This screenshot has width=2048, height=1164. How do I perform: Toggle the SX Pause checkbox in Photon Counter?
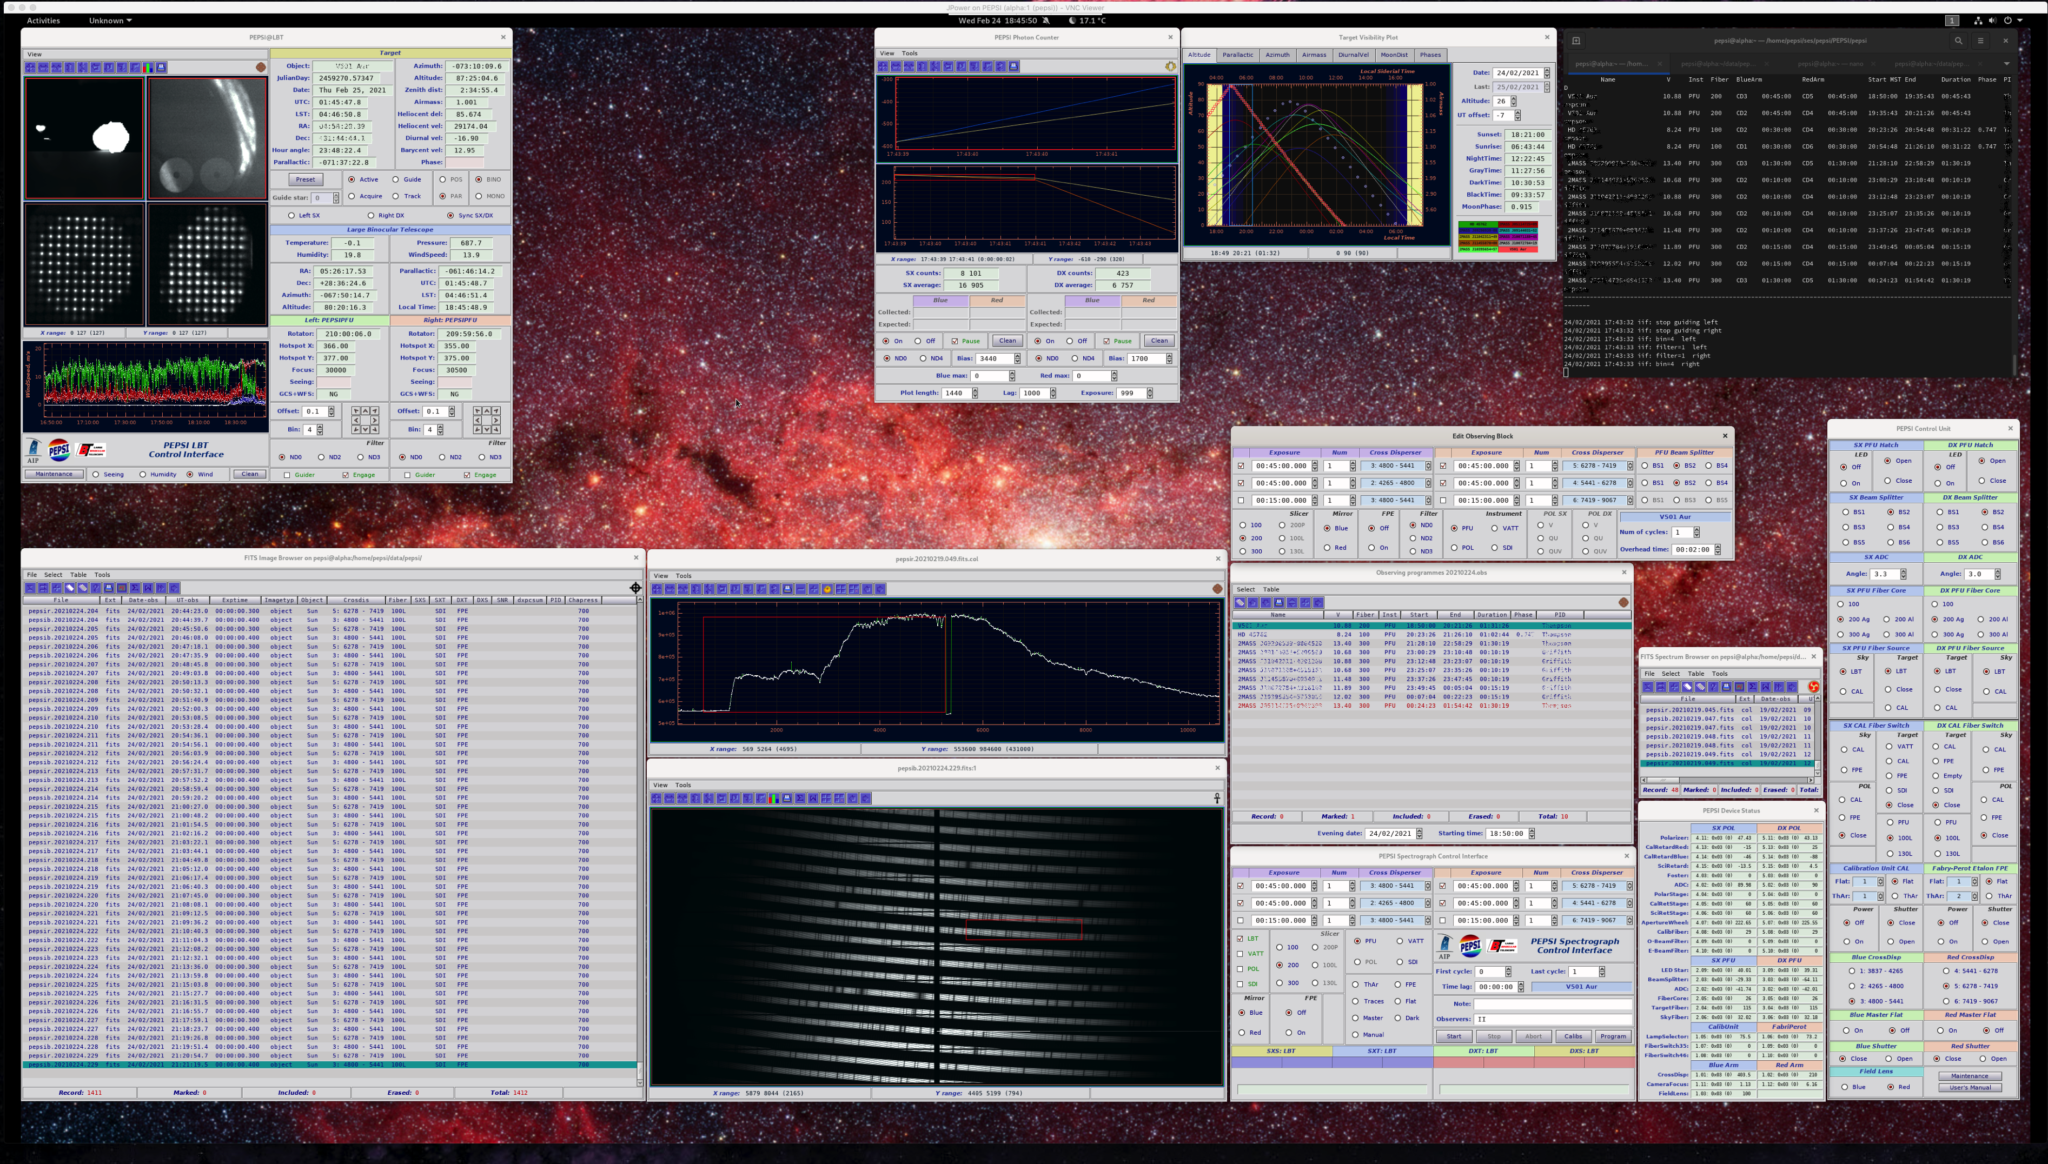click(x=954, y=341)
